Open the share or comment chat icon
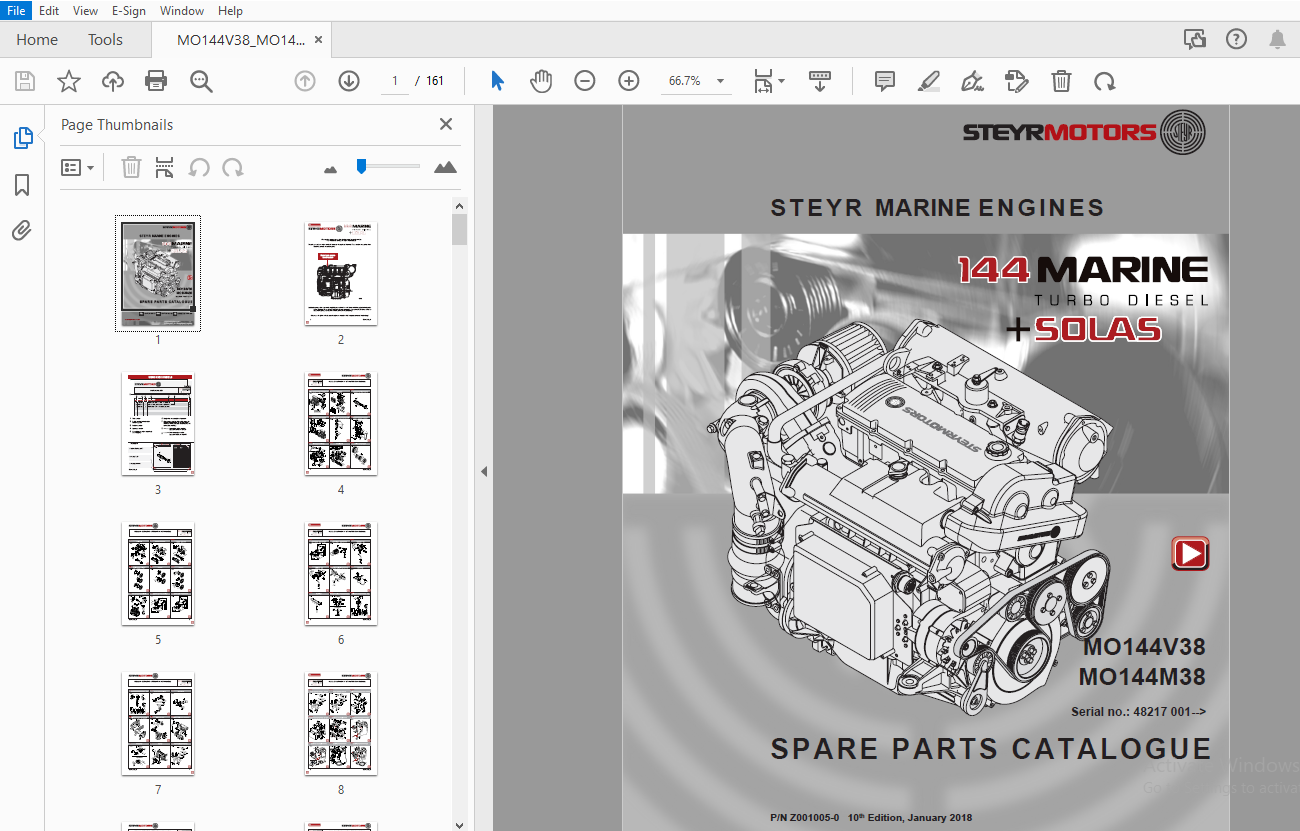The width and height of the screenshot is (1300, 831). 1195,40
